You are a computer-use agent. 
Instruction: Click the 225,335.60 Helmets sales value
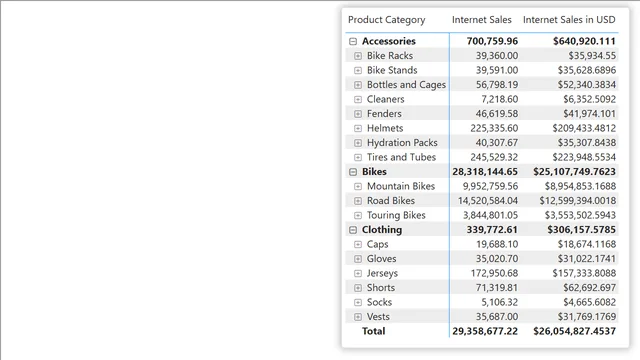coord(494,128)
